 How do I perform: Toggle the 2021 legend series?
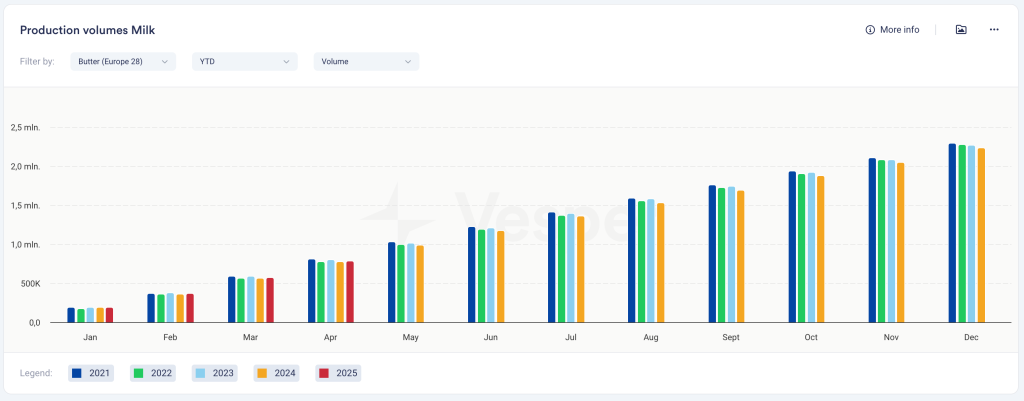91,374
